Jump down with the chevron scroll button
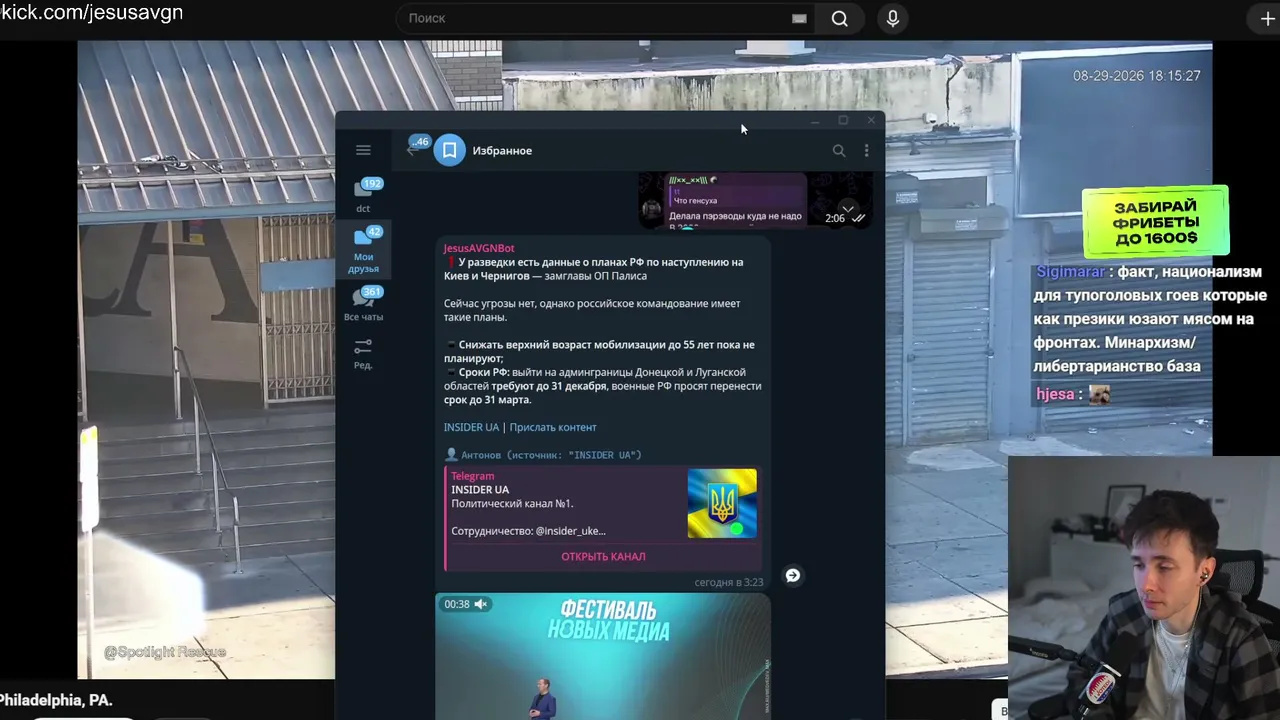Viewport: 1280px width, 720px height. coord(848,207)
